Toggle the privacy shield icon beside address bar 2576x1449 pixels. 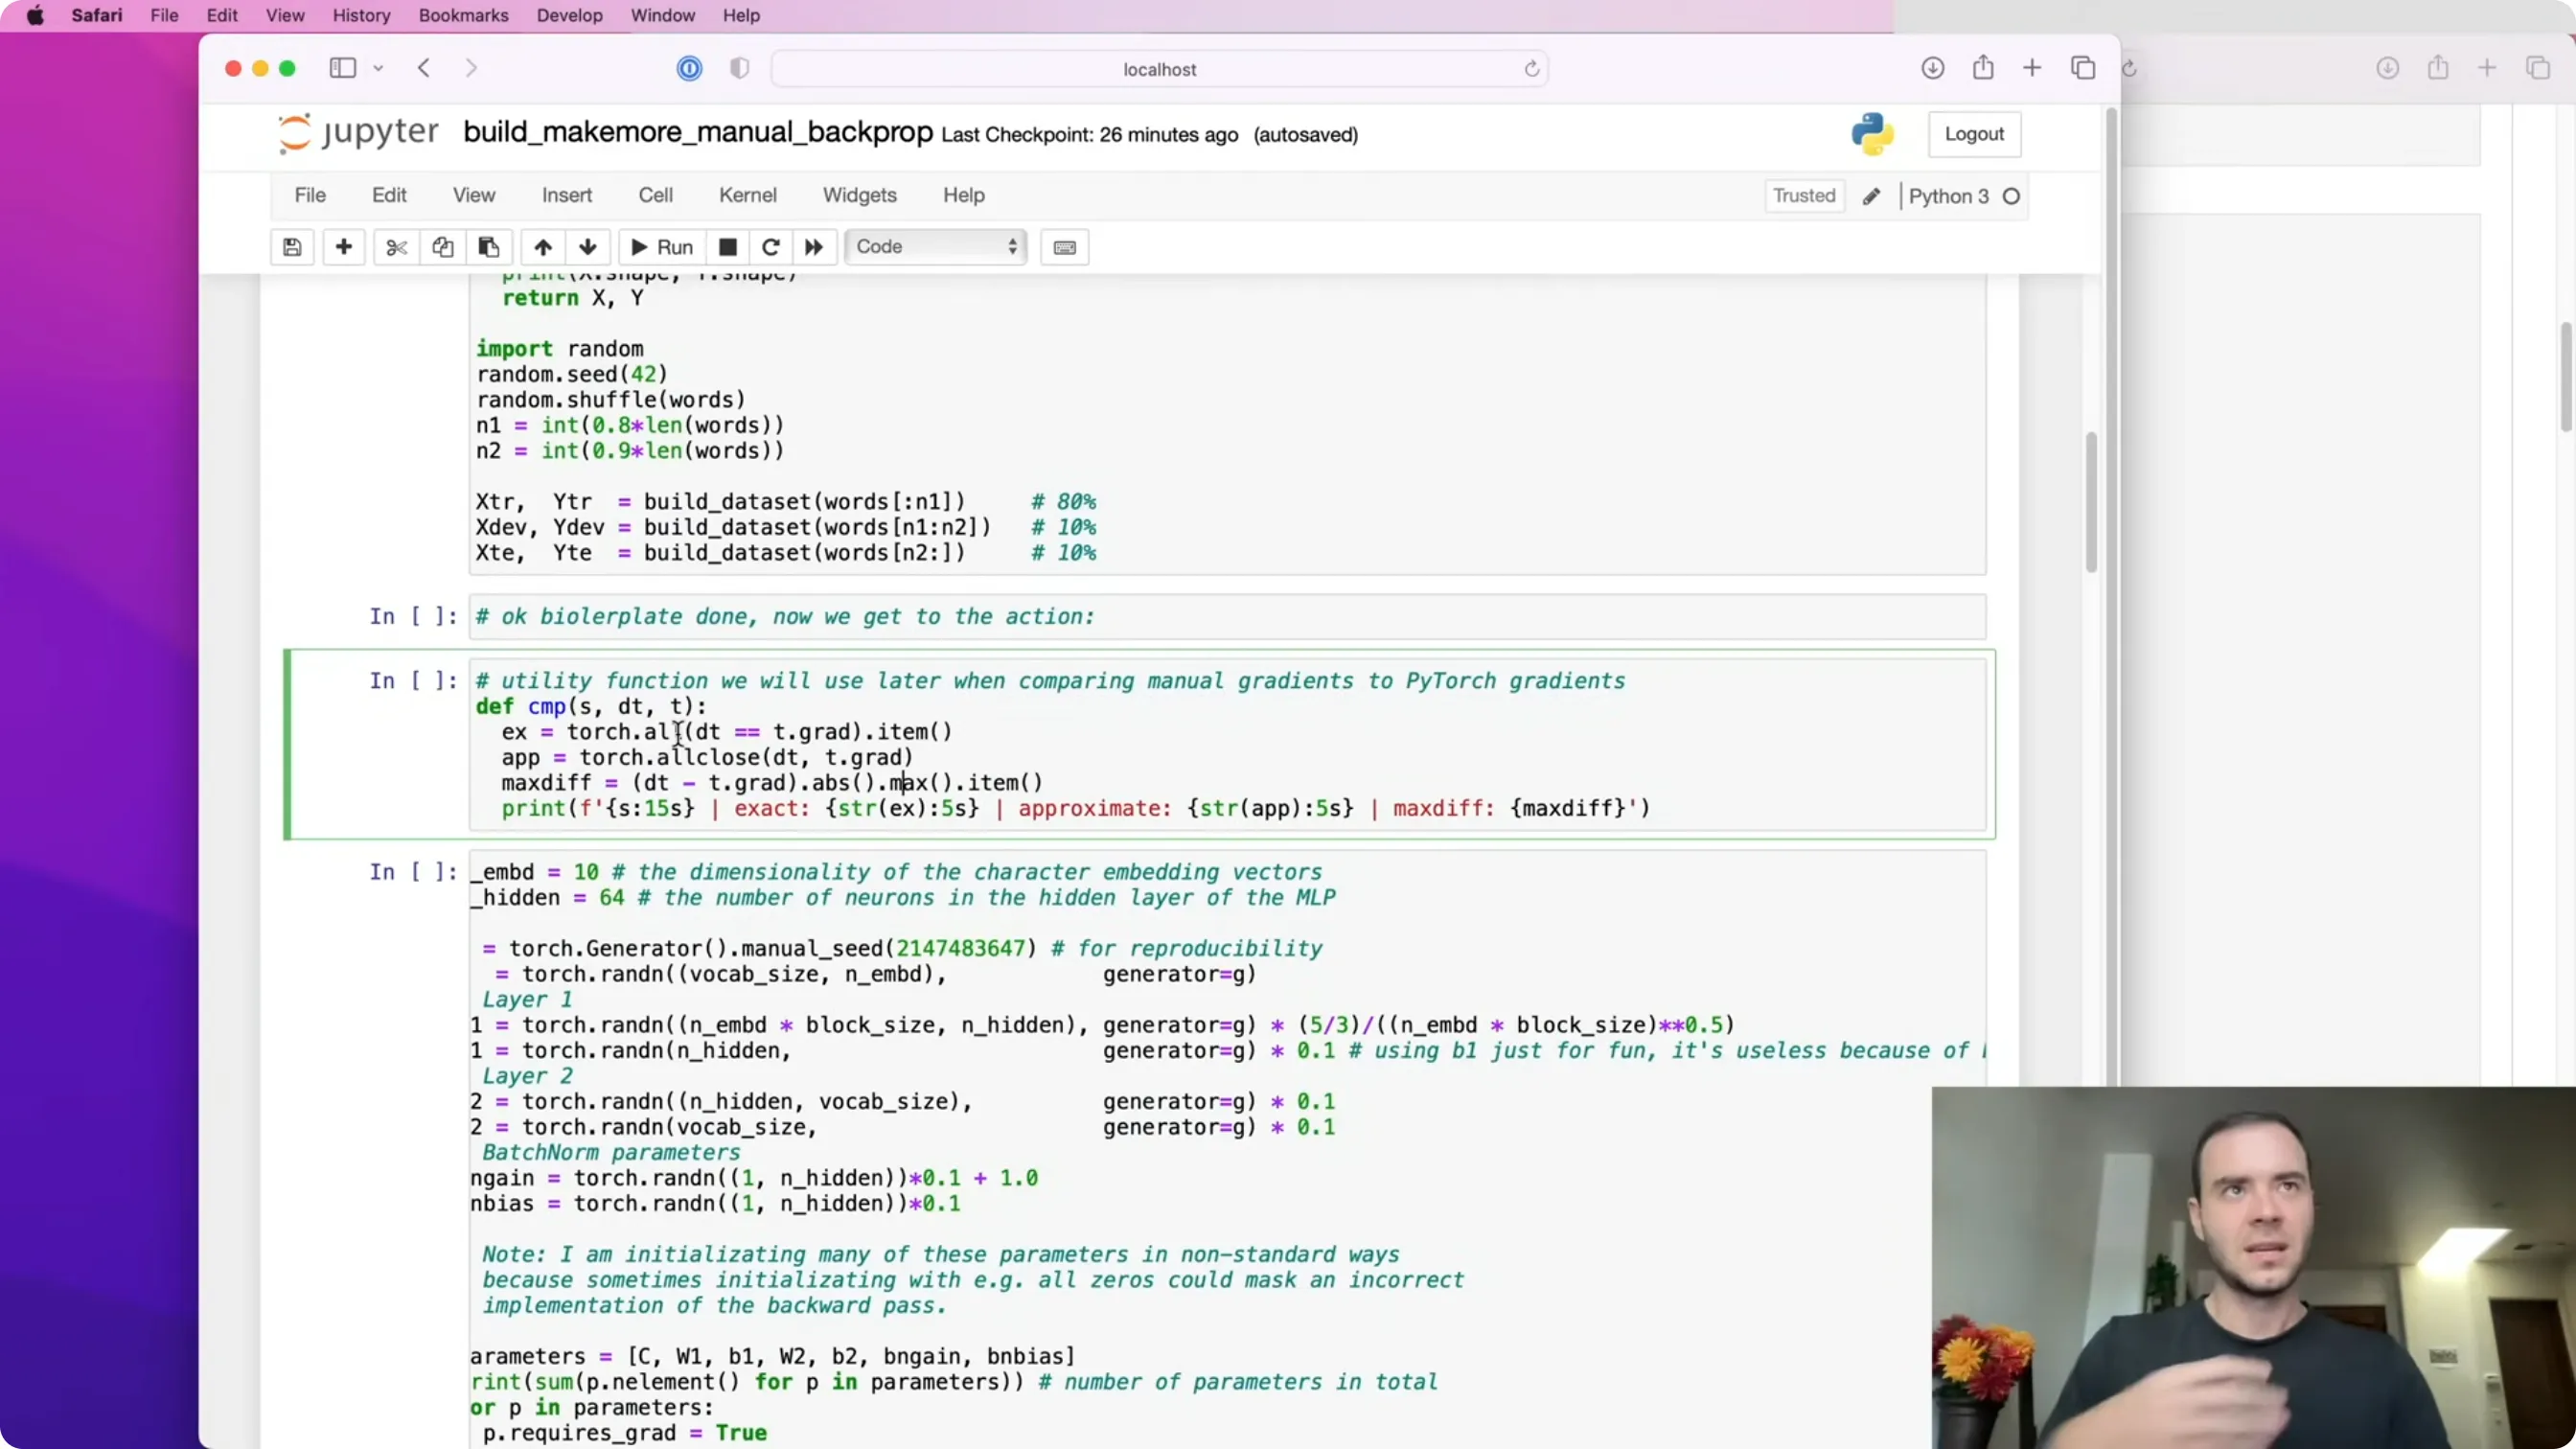click(740, 68)
